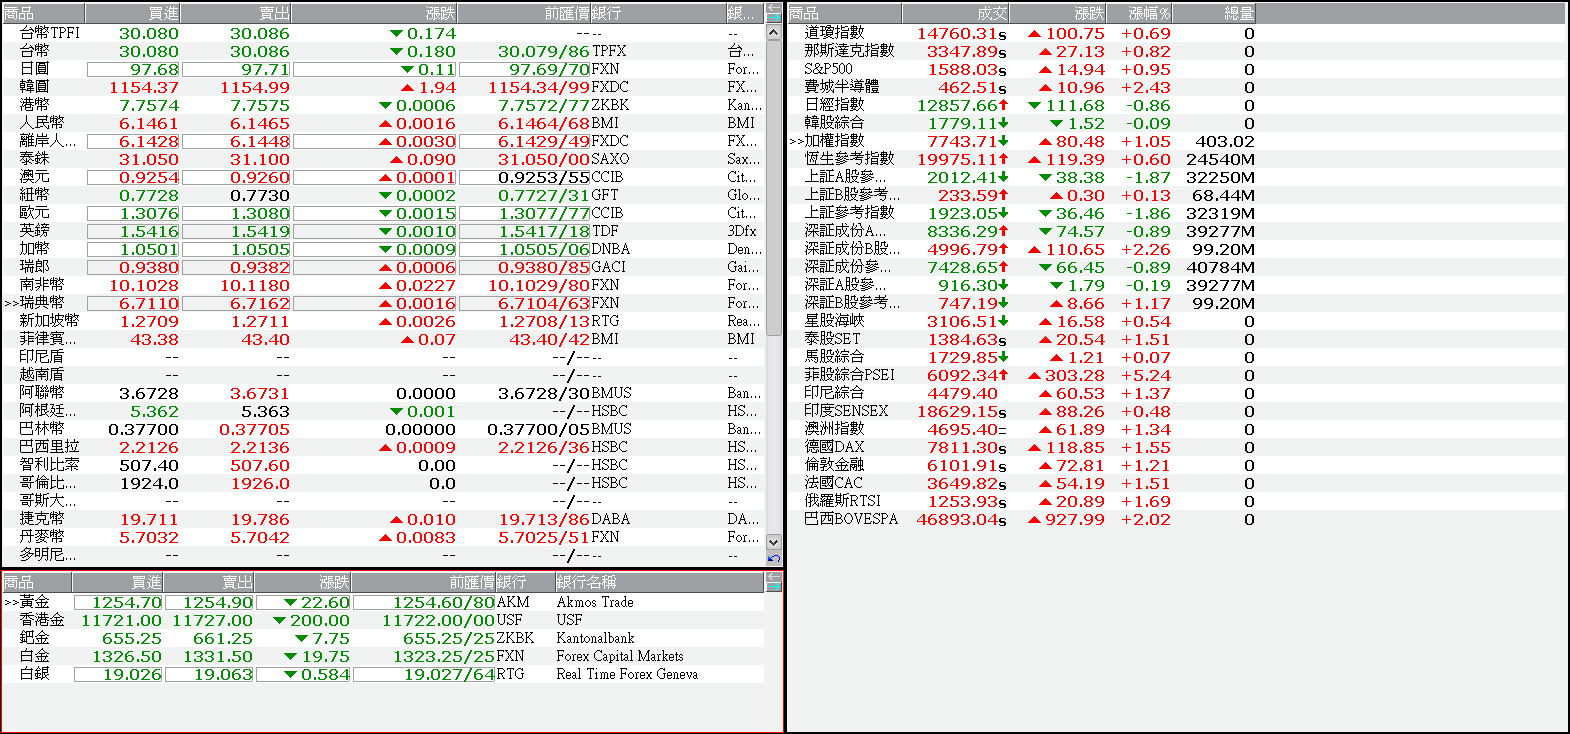Click the cyan right arrow in precious metals panel

tap(774, 586)
